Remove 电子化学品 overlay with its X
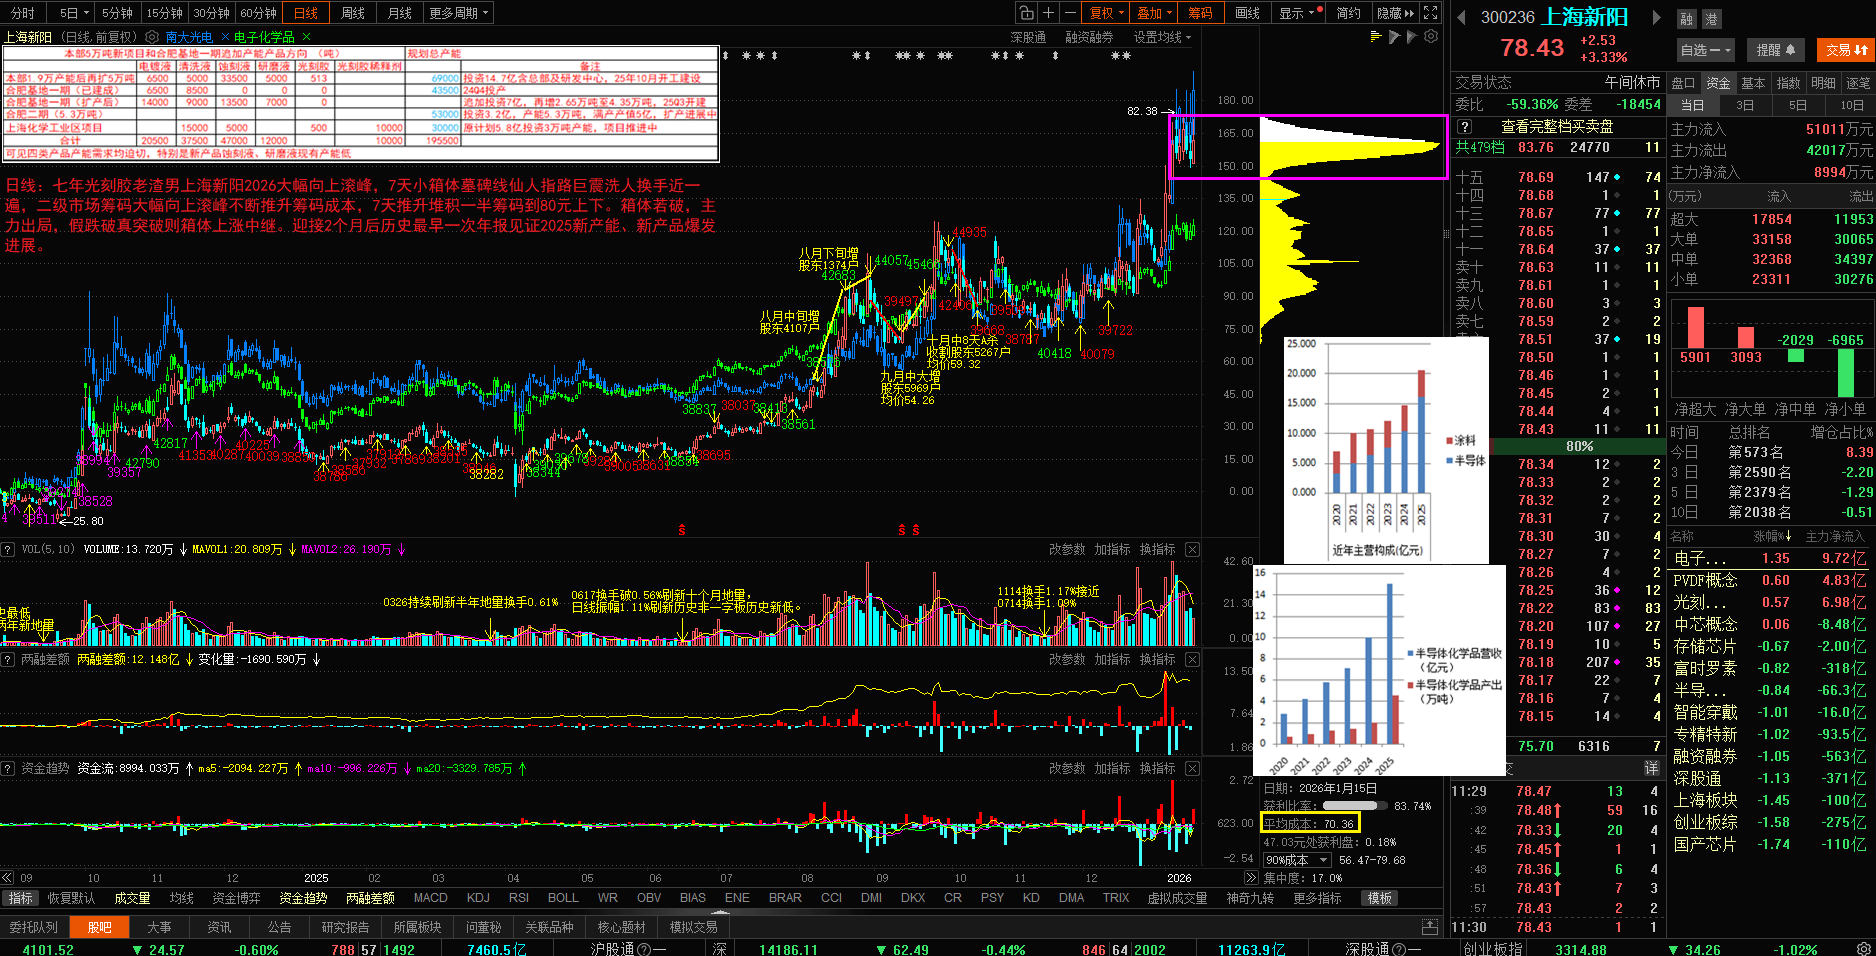Image resolution: width=1876 pixels, height=956 pixels. (x=306, y=37)
